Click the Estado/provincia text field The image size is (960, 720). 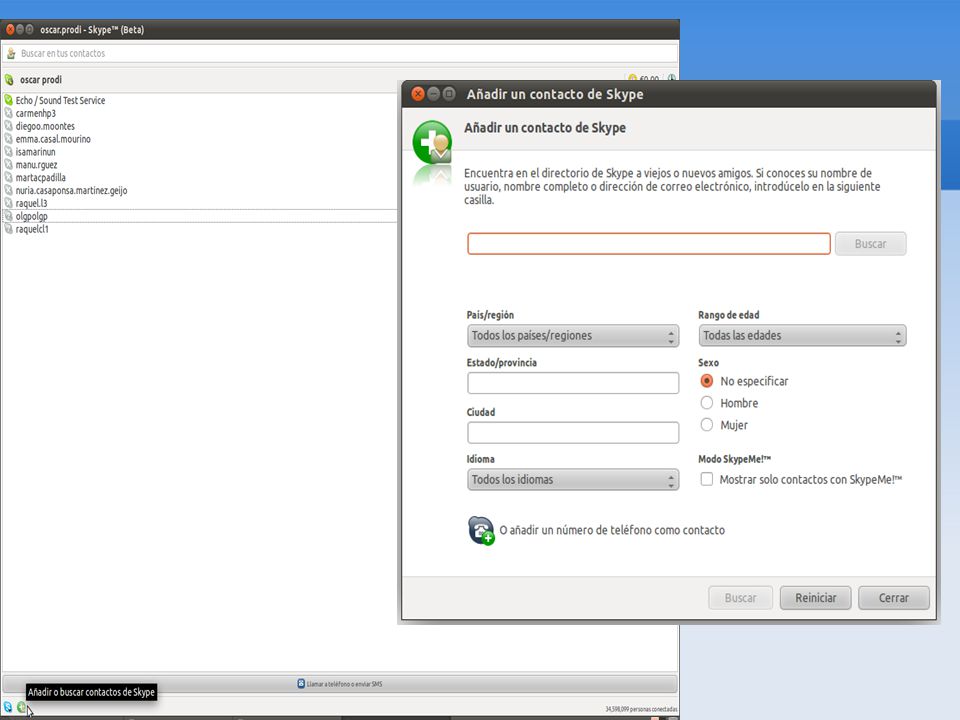[x=573, y=383]
